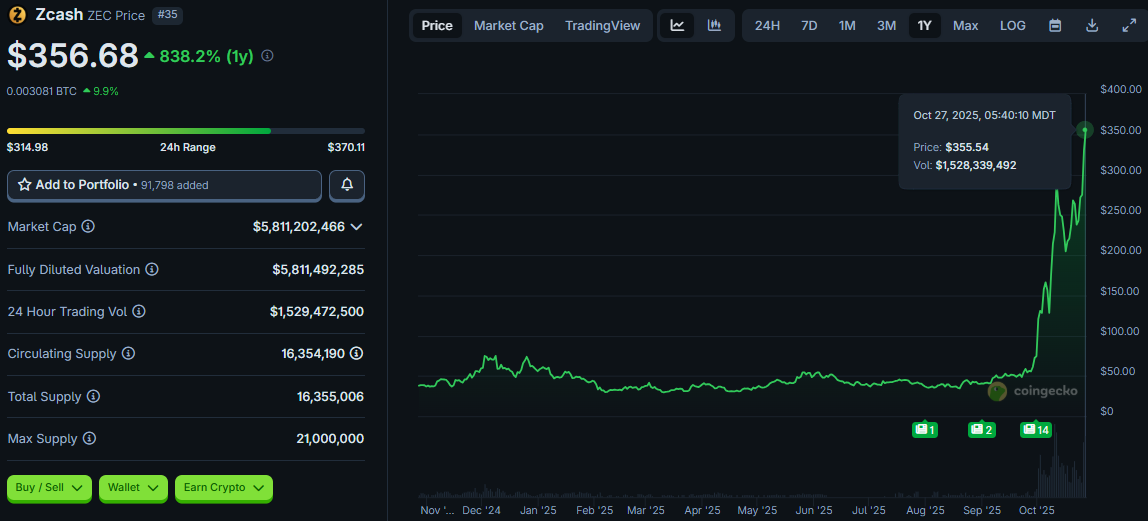Open the Buy / Sell dropdown
This screenshot has width=1148, height=521.
click(49, 488)
